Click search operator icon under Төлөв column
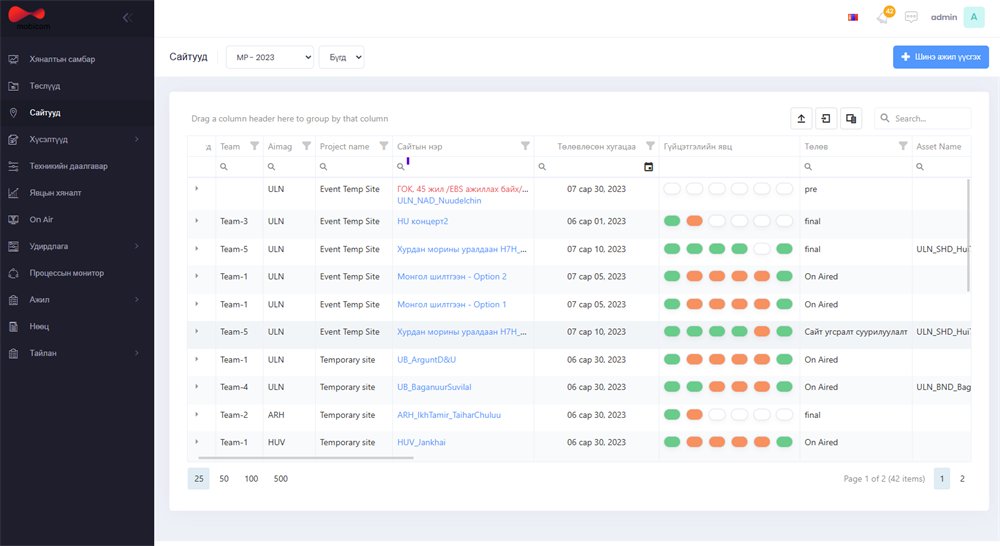The height and width of the screenshot is (546, 1000). pyautogui.click(x=808, y=166)
